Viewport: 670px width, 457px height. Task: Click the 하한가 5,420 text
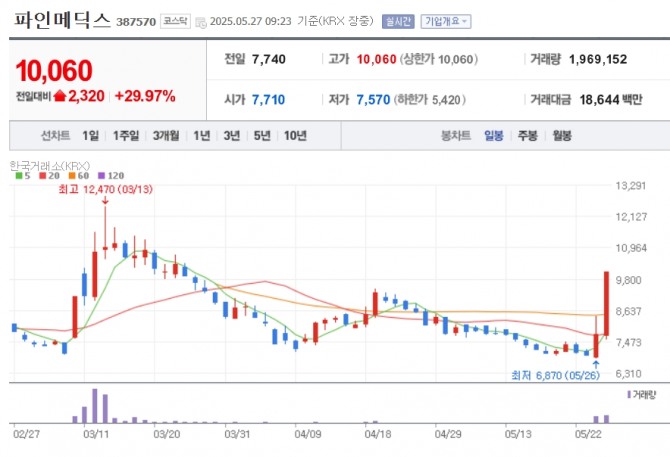coord(430,100)
